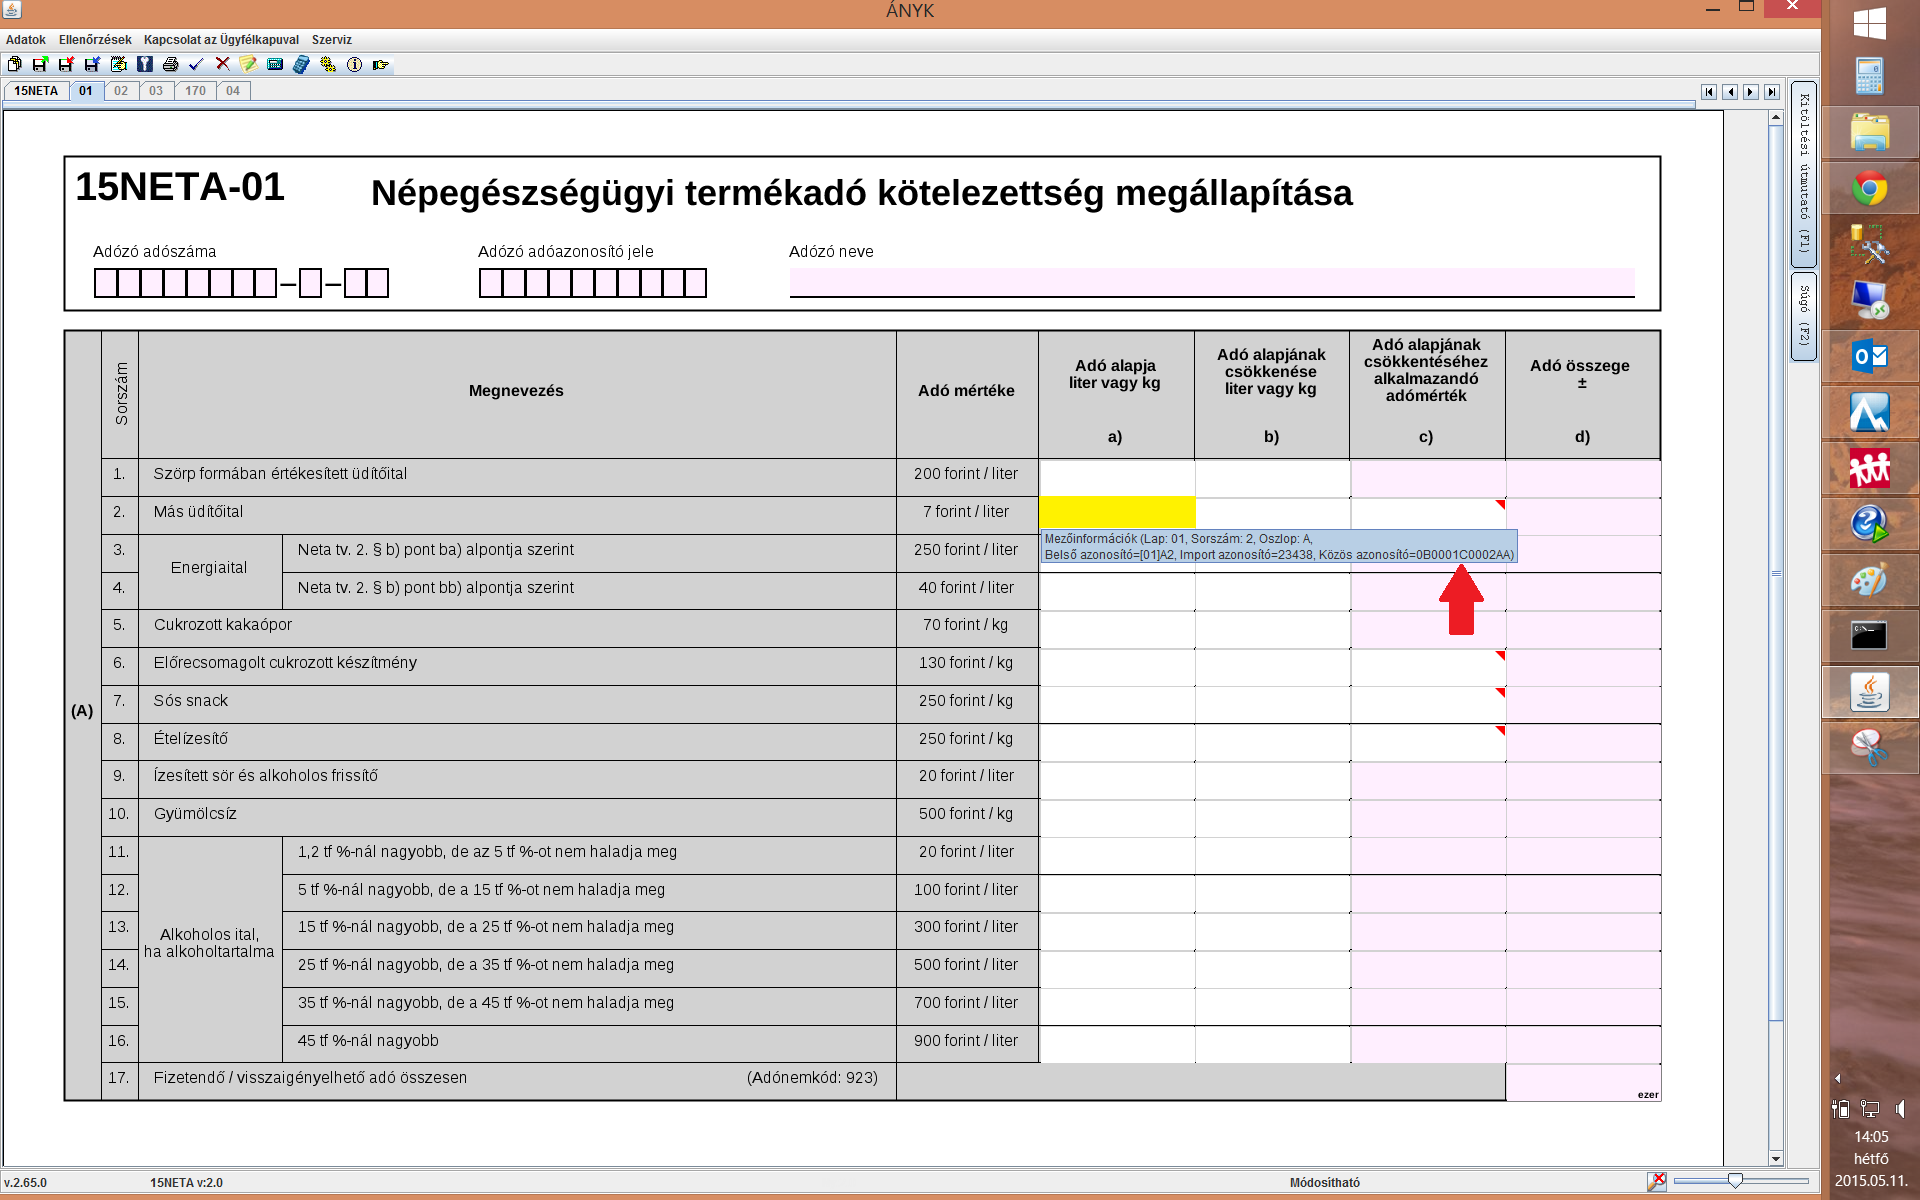Image resolution: width=1920 pixels, height=1200 pixels.
Task: Click the yellow note with pencil icon
Action: [x=248, y=64]
